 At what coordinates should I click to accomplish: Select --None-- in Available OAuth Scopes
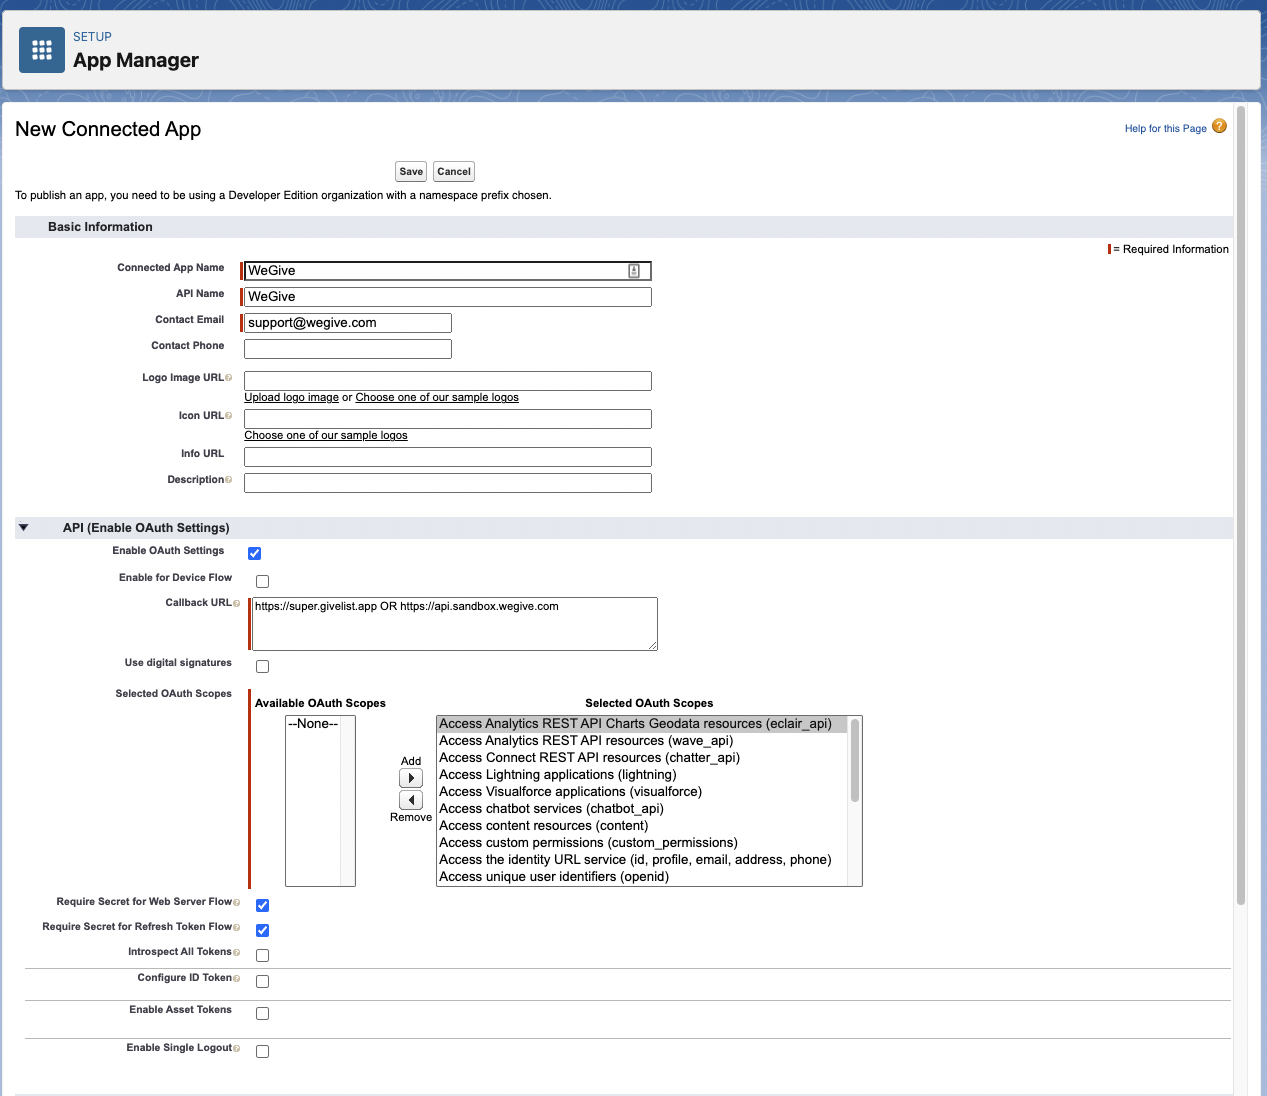coord(313,724)
